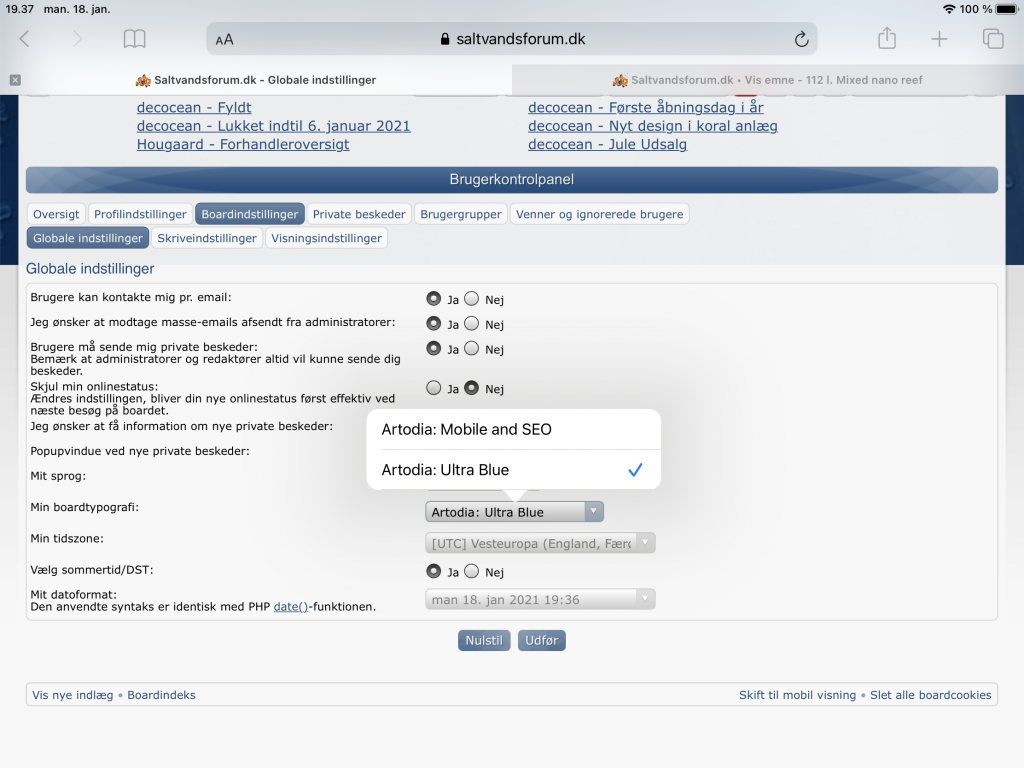The image size is (1024, 768).
Task: Click the Boardindeks link
Action: (161, 695)
